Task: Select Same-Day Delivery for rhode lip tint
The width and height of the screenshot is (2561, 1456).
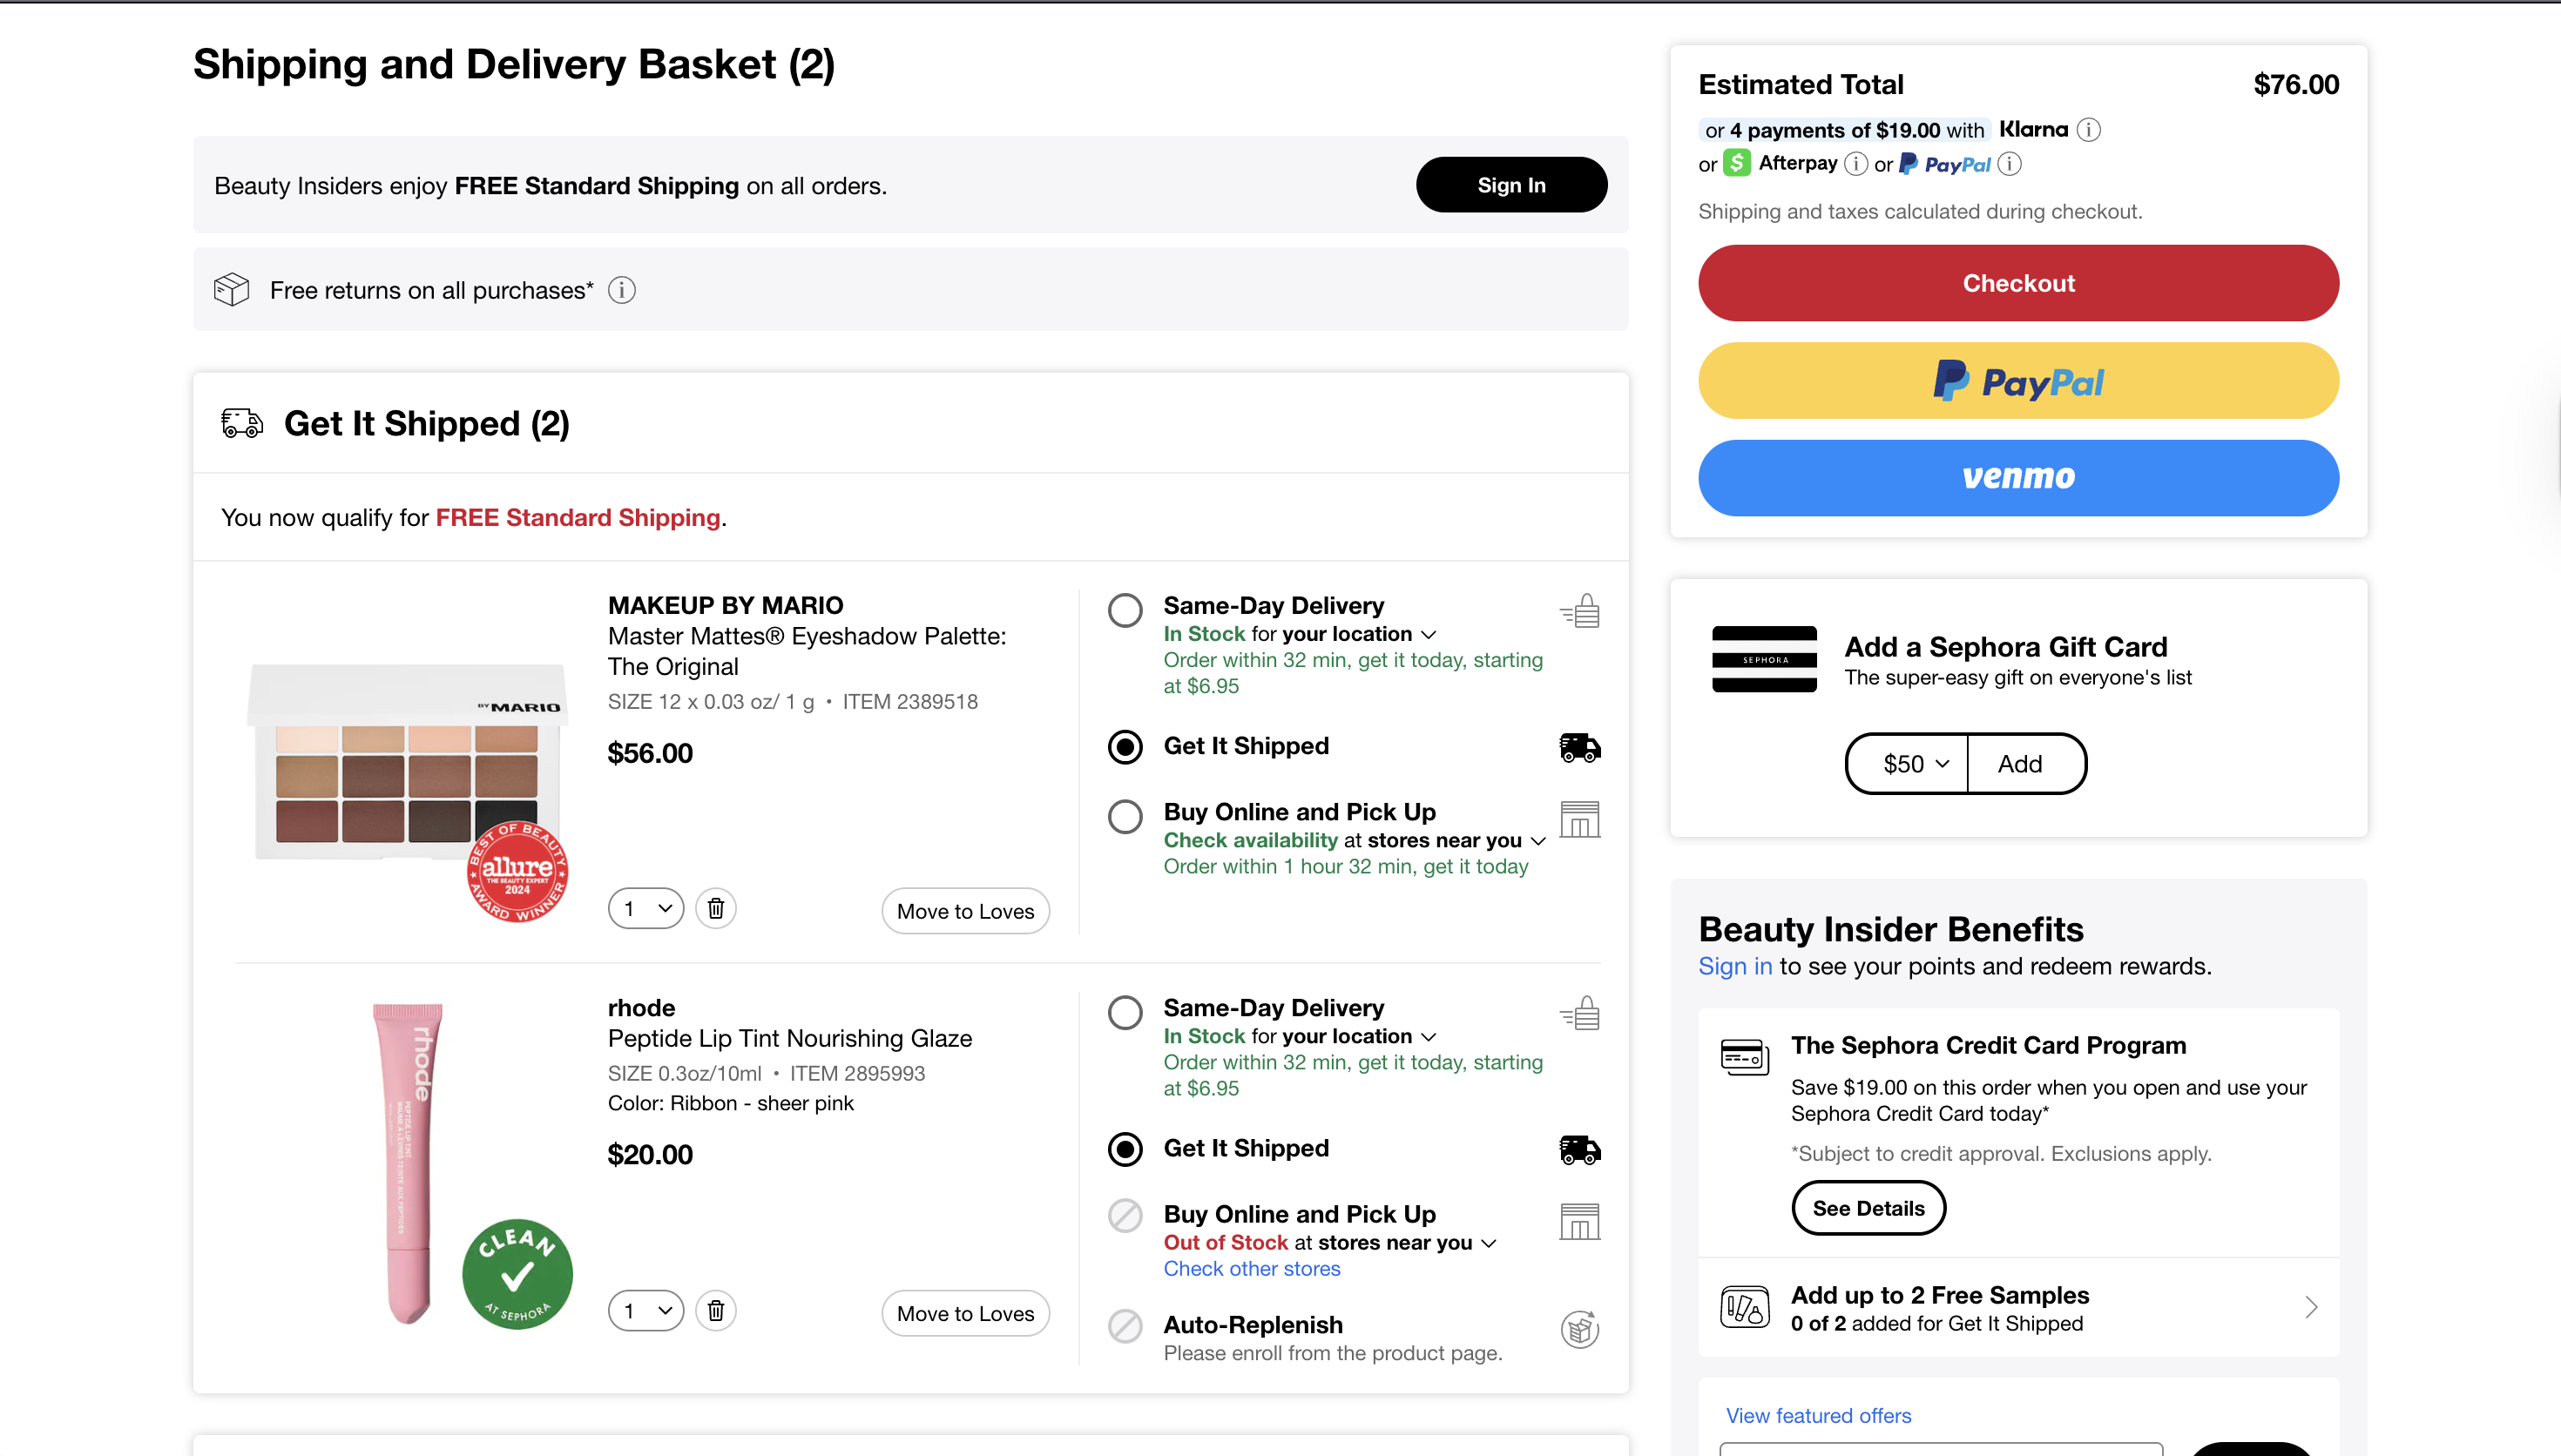Action: point(1125,1012)
